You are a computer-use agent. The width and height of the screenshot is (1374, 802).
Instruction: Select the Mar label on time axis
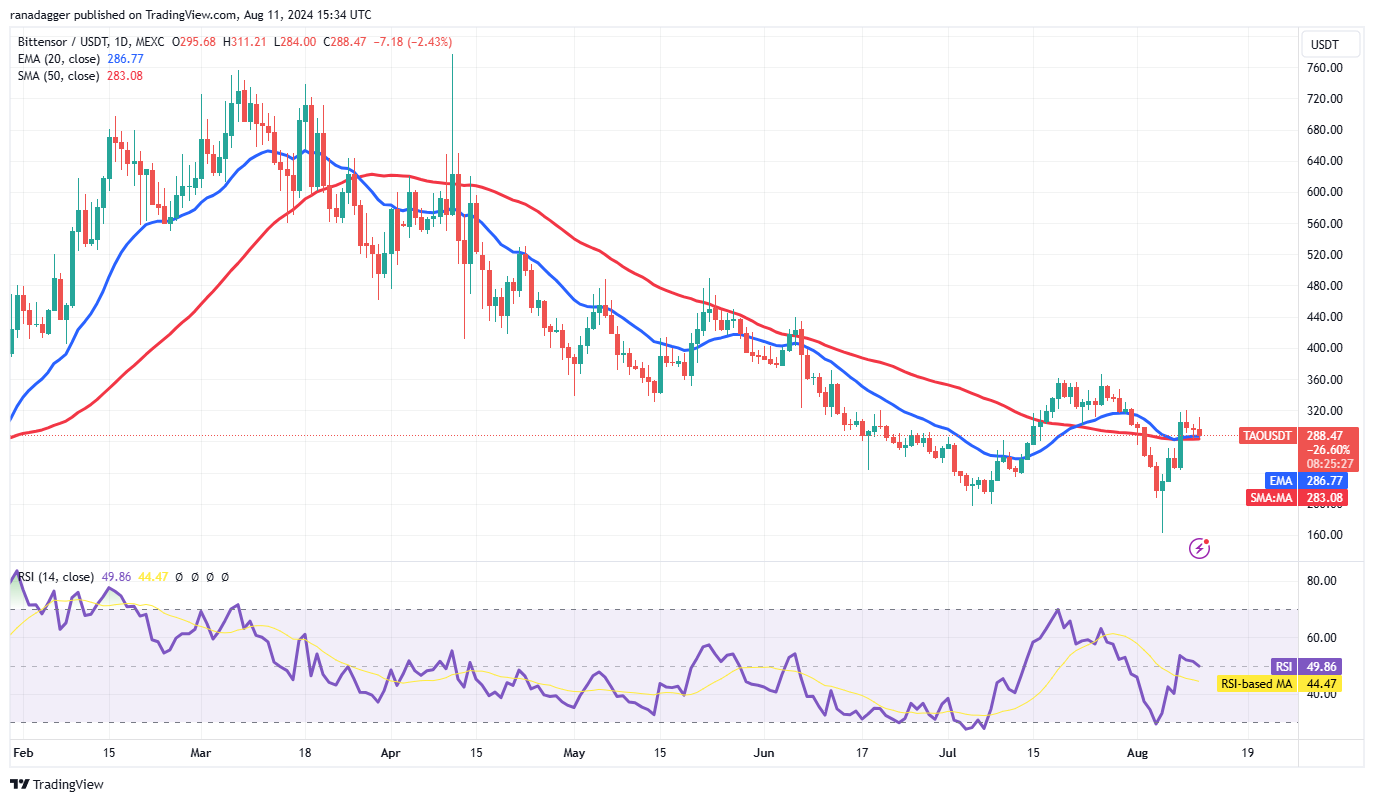click(x=203, y=750)
